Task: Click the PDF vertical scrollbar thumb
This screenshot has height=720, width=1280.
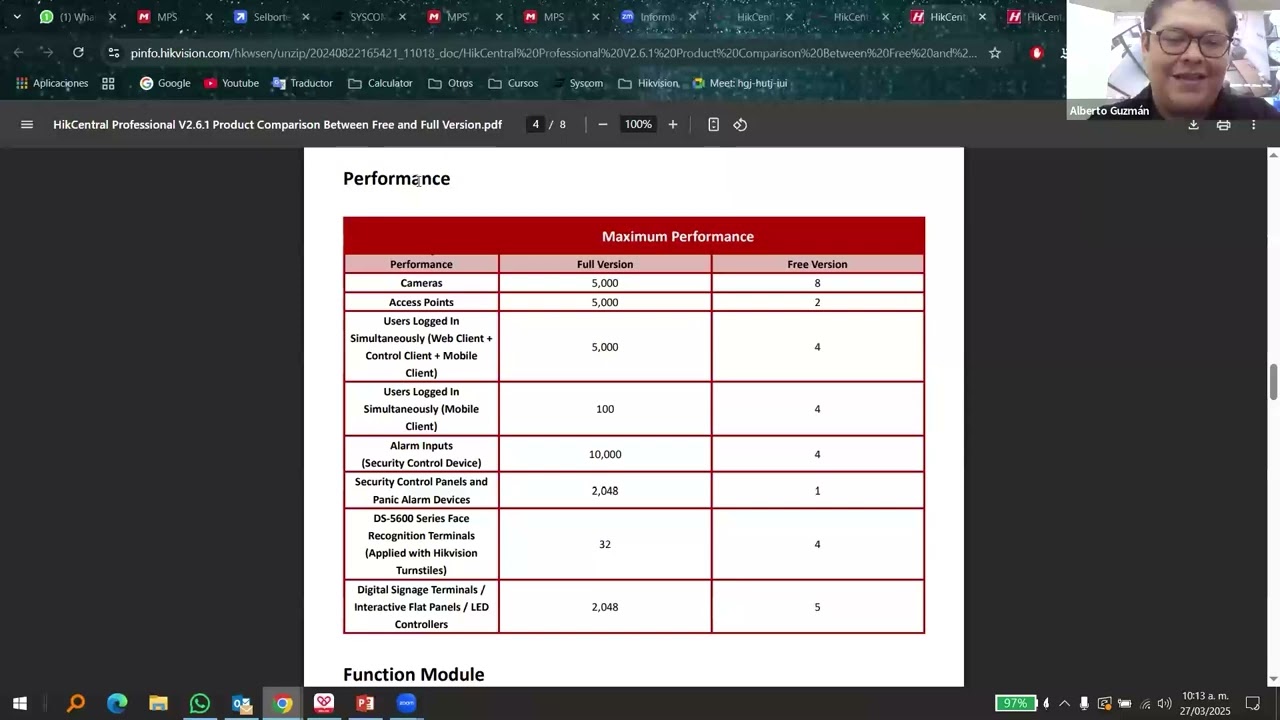Action: pos(1273,382)
